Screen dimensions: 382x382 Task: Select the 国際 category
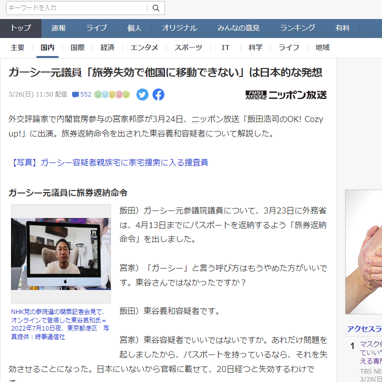pyautogui.click(x=77, y=48)
